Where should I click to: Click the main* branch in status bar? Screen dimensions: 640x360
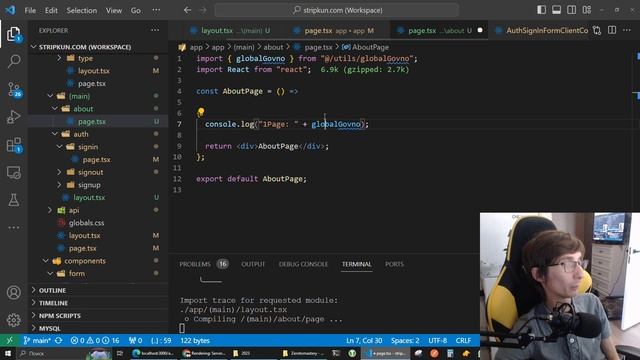click(37, 340)
